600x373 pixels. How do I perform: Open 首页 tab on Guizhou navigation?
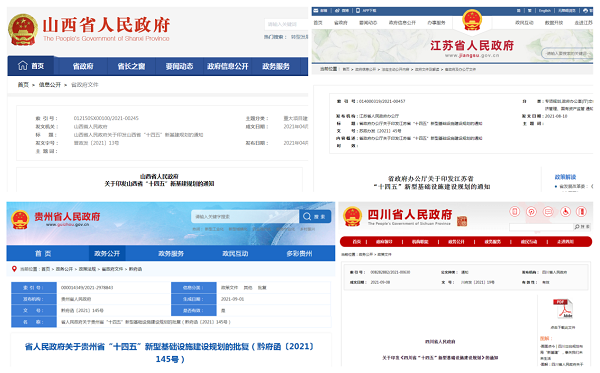[43, 253]
